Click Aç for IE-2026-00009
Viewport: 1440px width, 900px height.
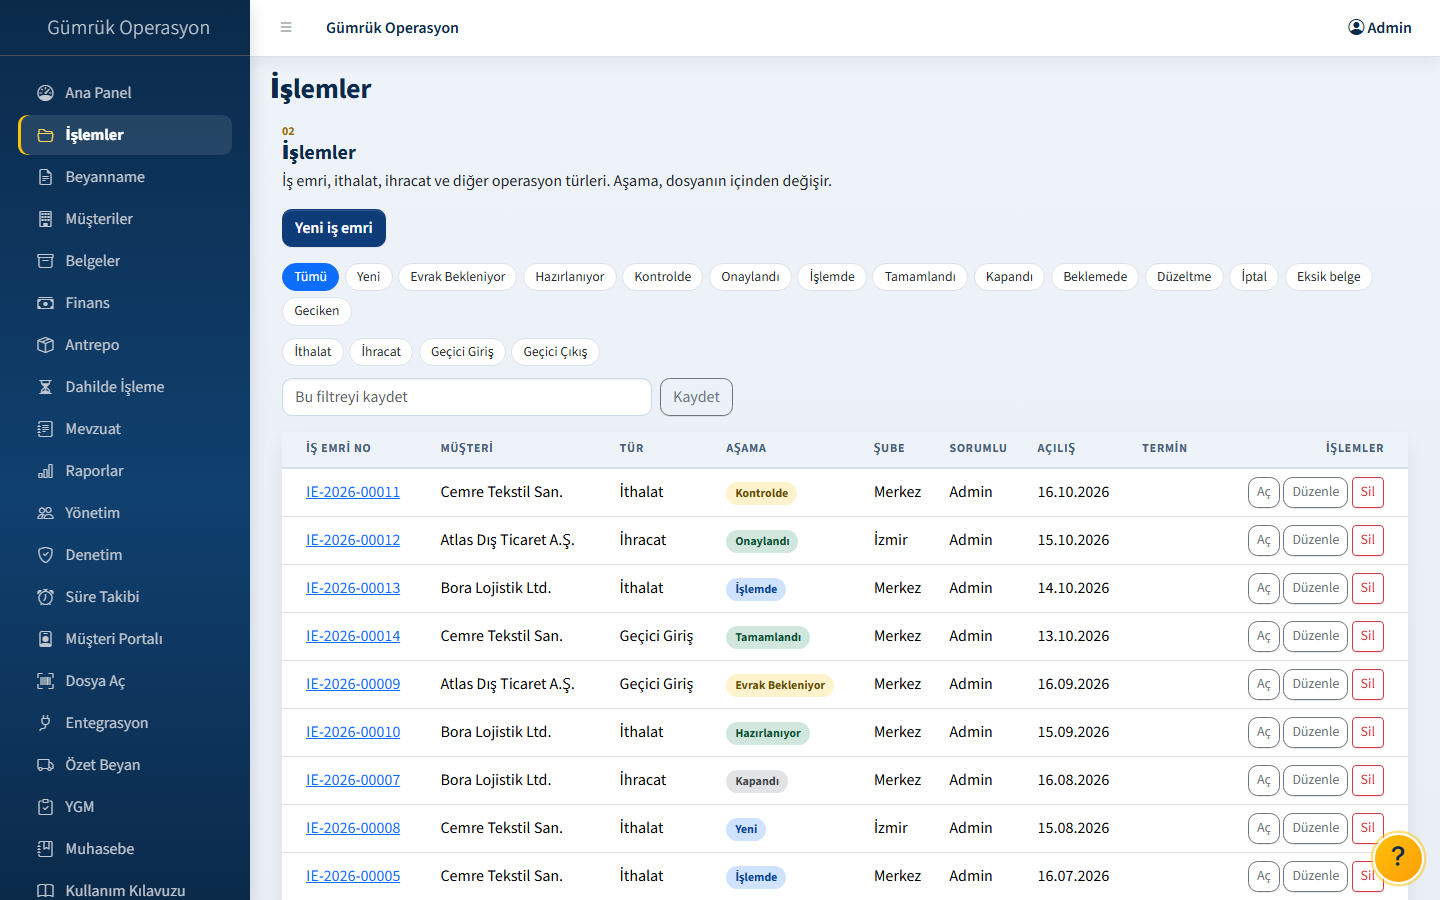click(x=1264, y=684)
